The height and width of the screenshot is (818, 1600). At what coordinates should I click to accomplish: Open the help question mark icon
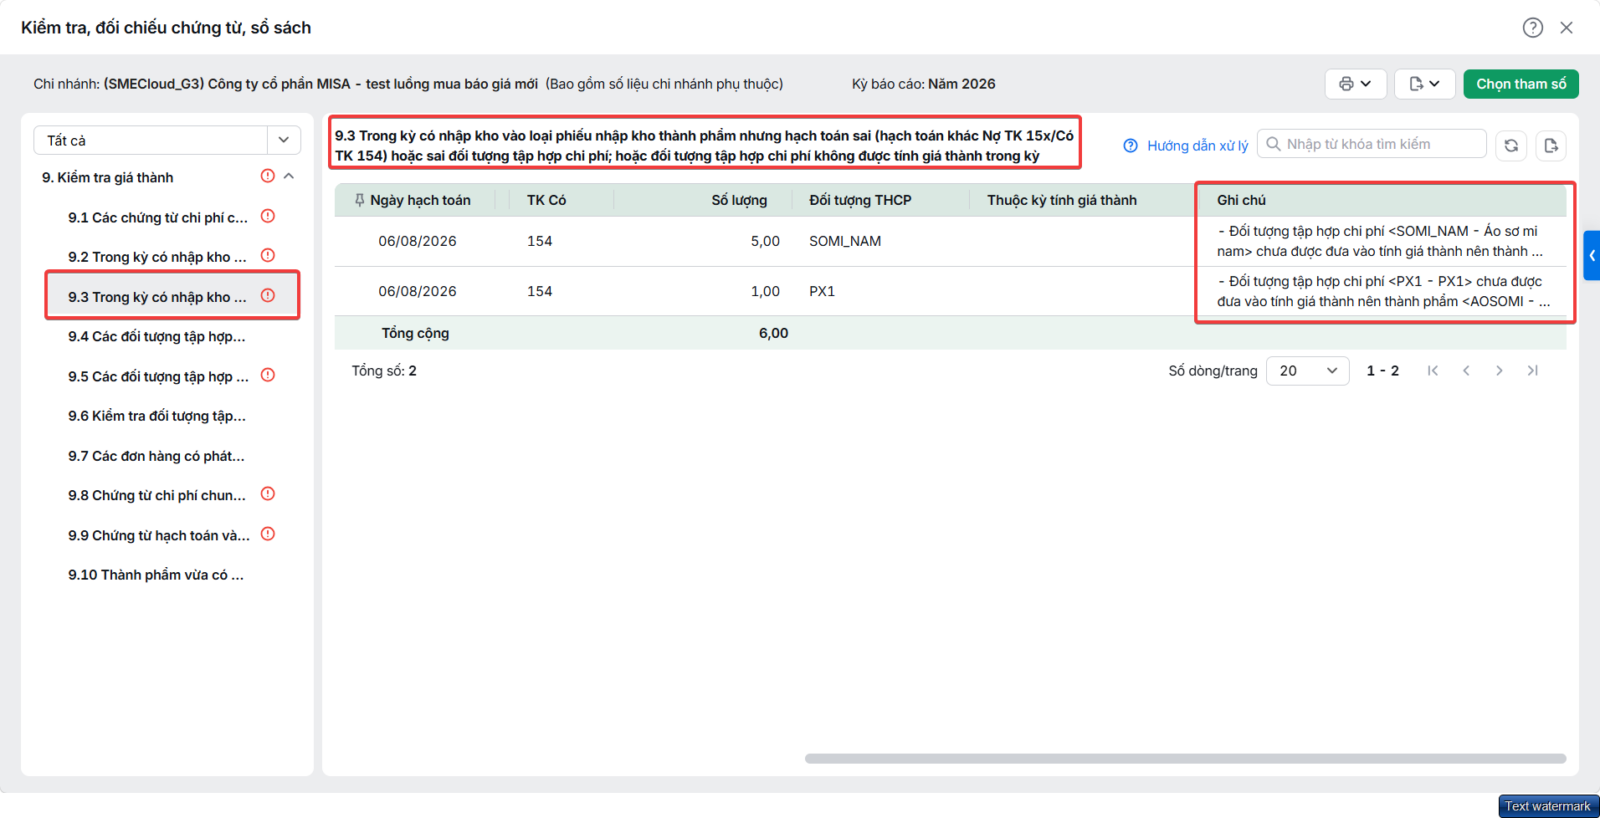click(x=1532, y=28)
